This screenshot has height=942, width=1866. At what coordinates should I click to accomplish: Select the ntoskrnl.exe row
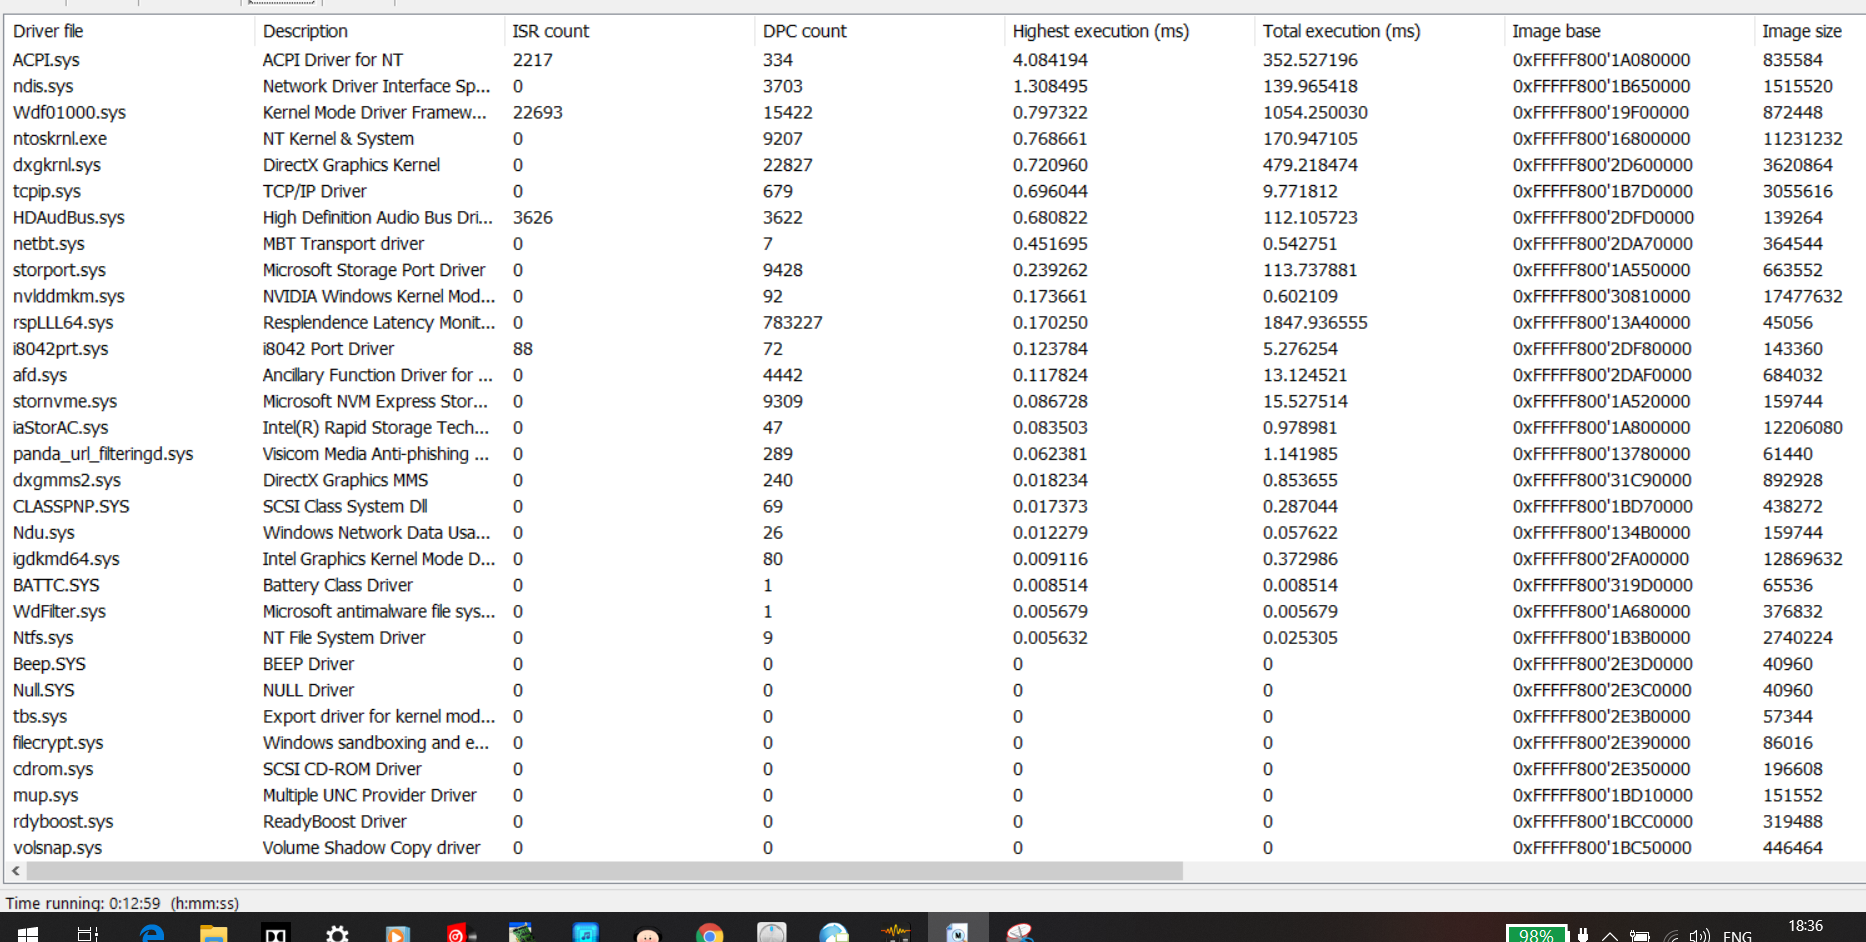935,138
